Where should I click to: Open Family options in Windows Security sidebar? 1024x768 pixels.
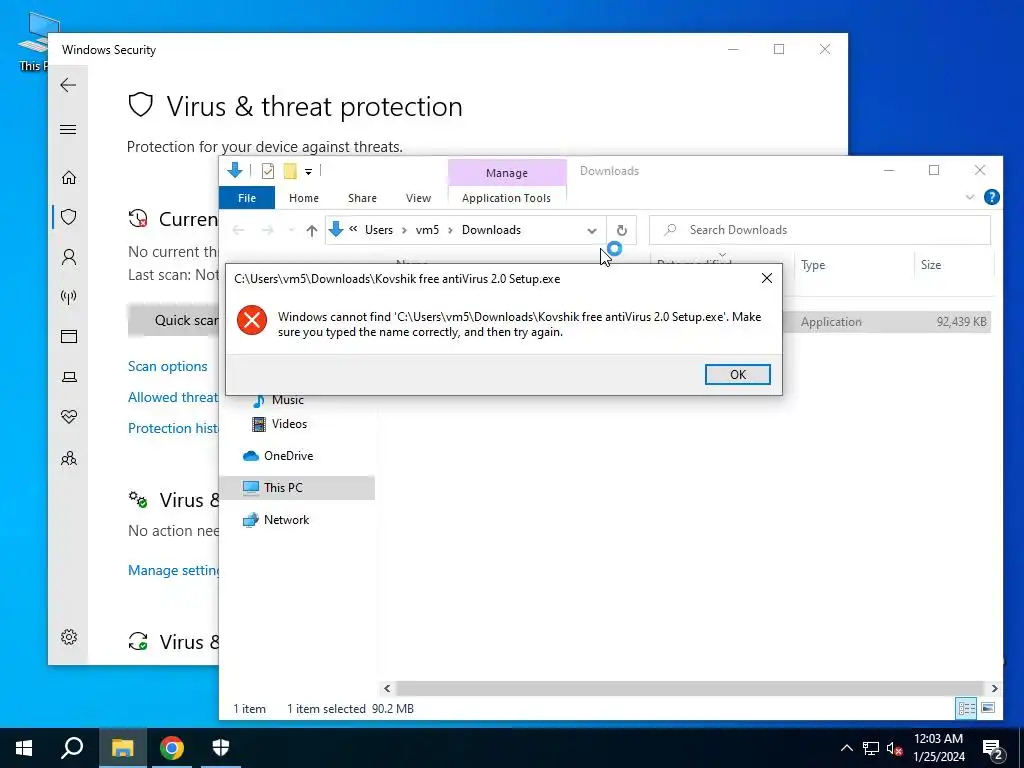click(69, 458)
